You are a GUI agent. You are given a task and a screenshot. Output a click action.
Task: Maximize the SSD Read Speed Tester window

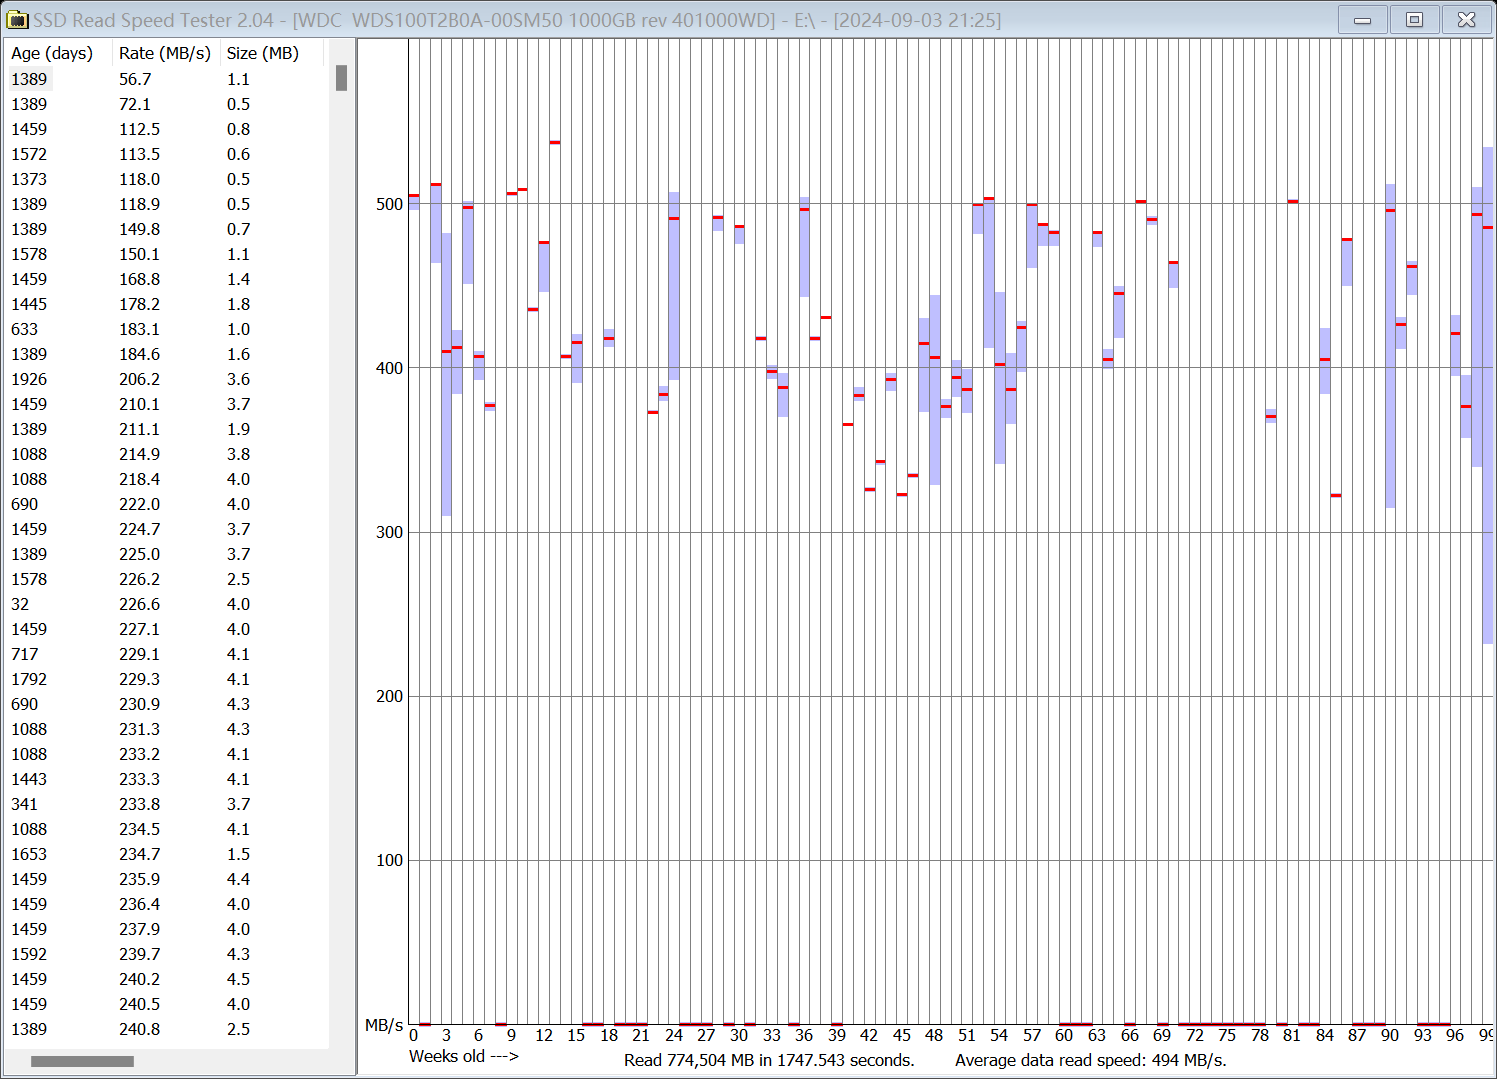[1414, 20]
